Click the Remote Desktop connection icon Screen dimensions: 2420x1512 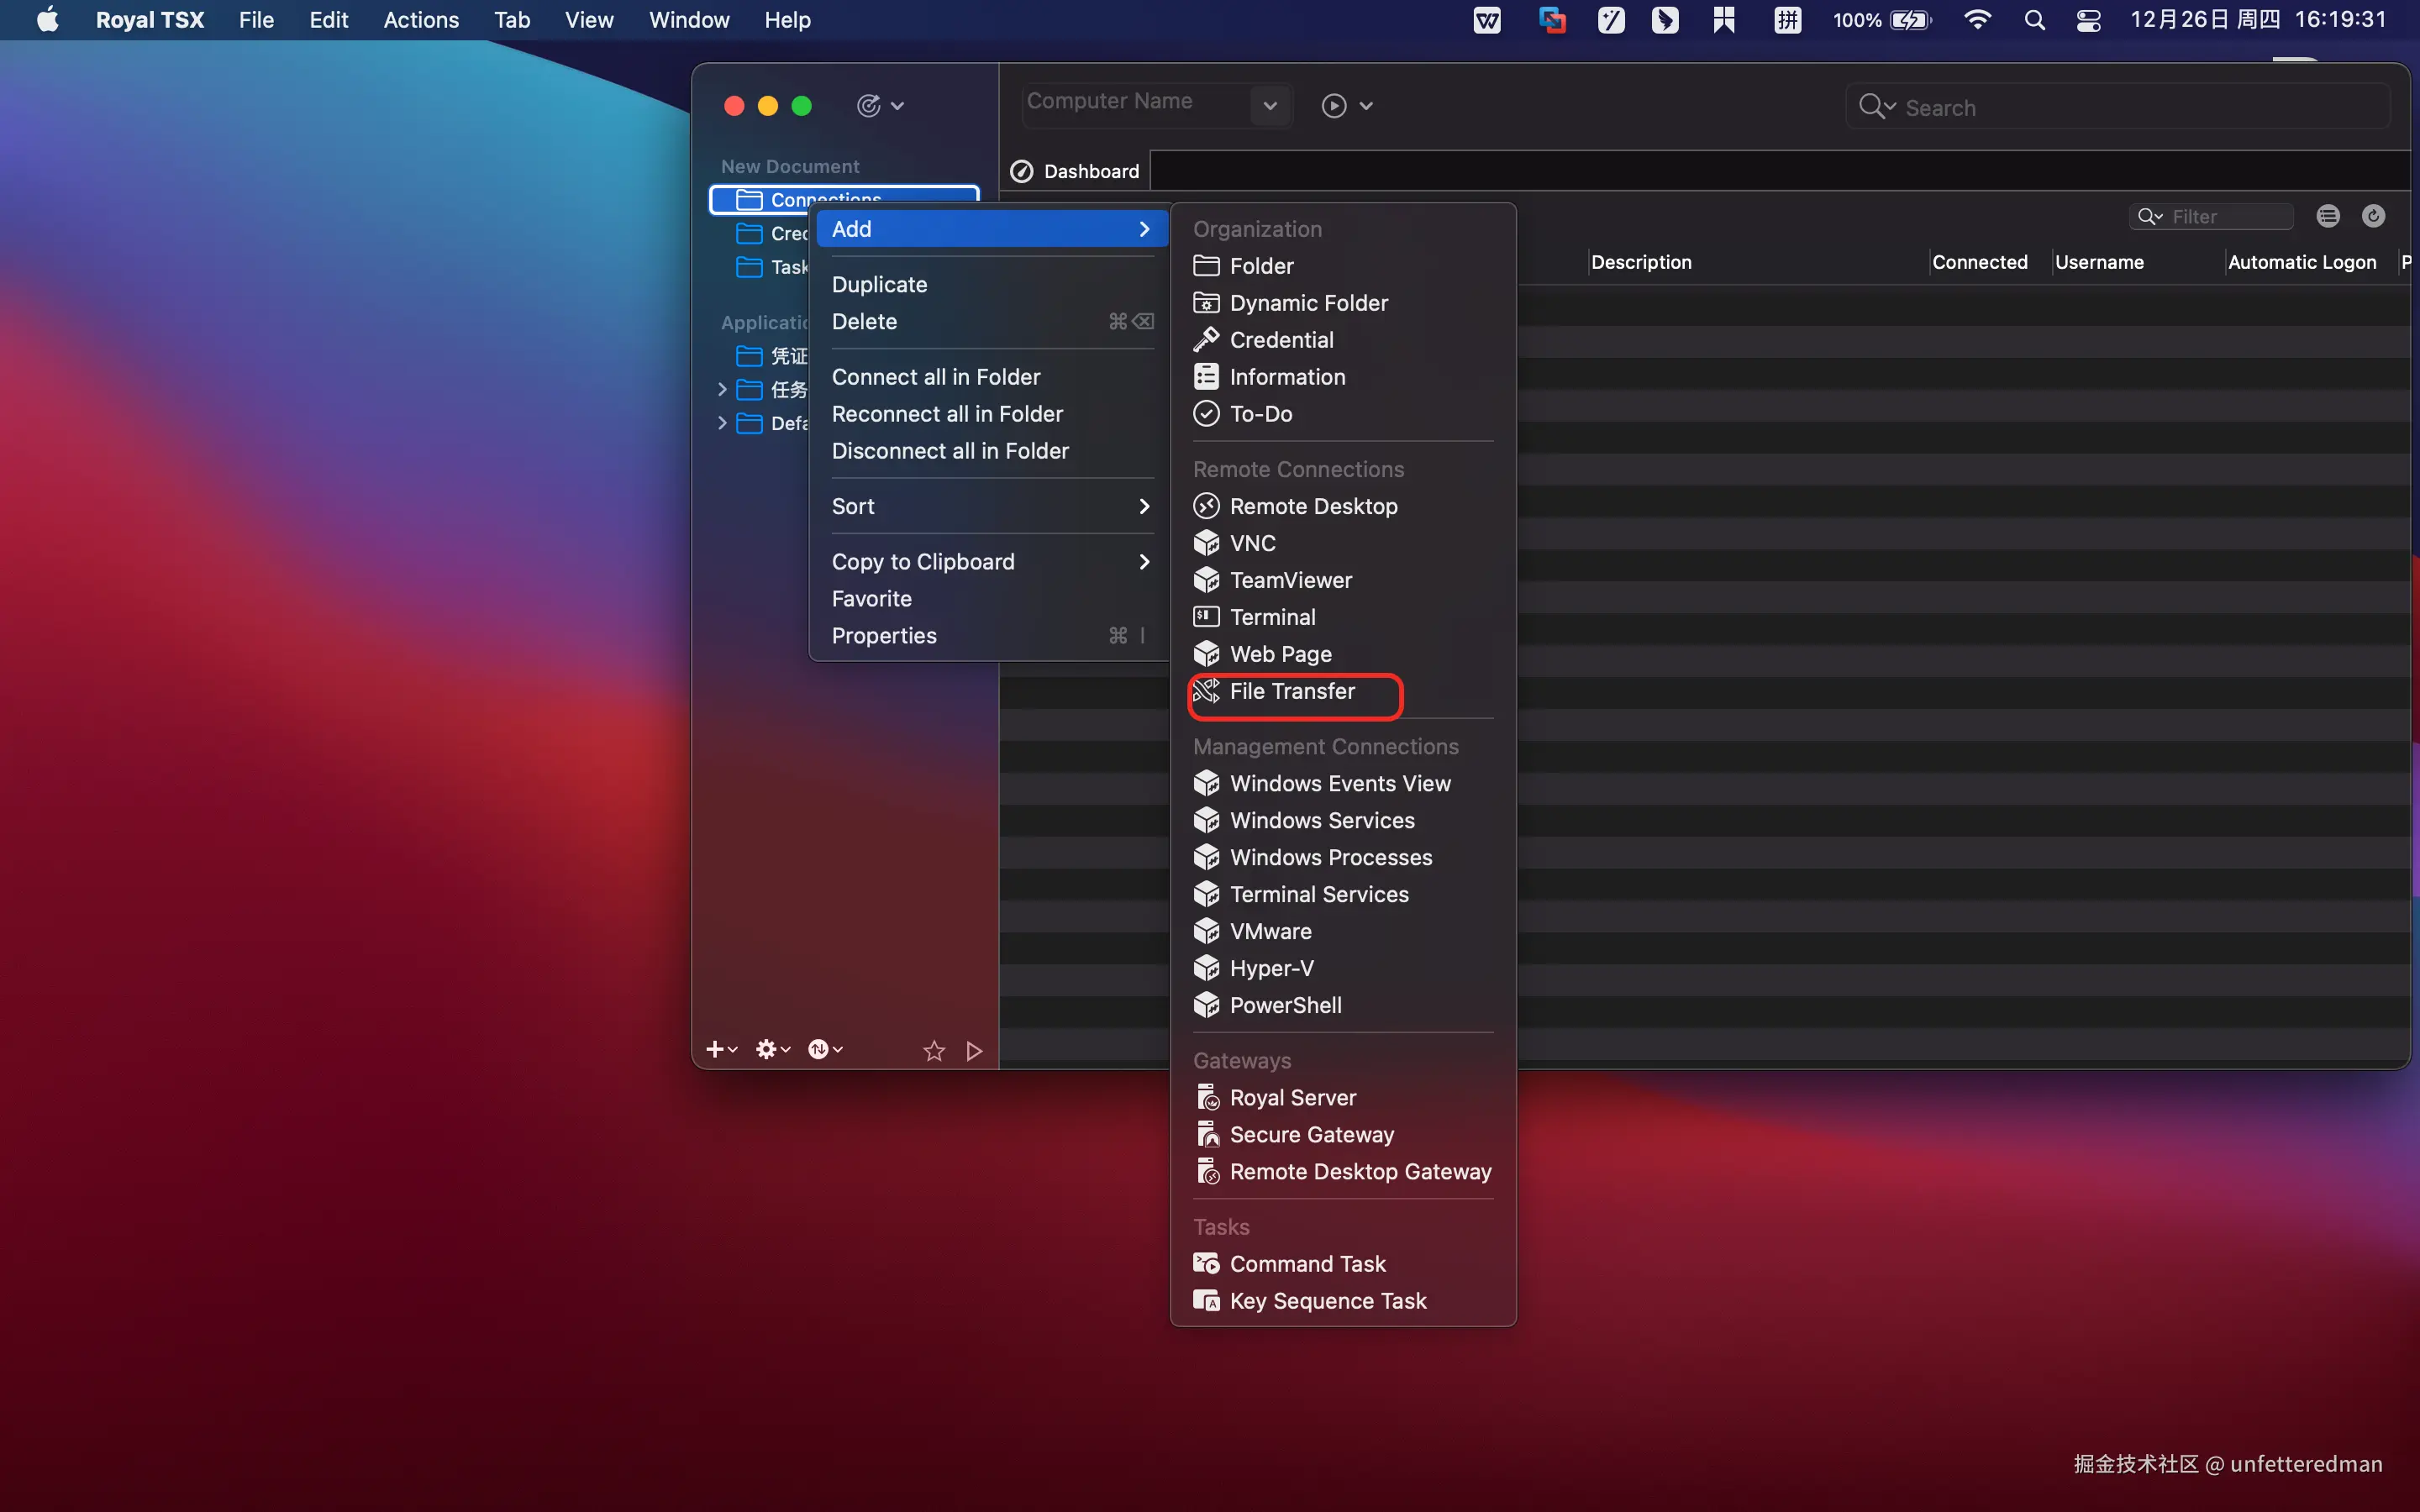pyautogui.click(x=1206, y=506)
